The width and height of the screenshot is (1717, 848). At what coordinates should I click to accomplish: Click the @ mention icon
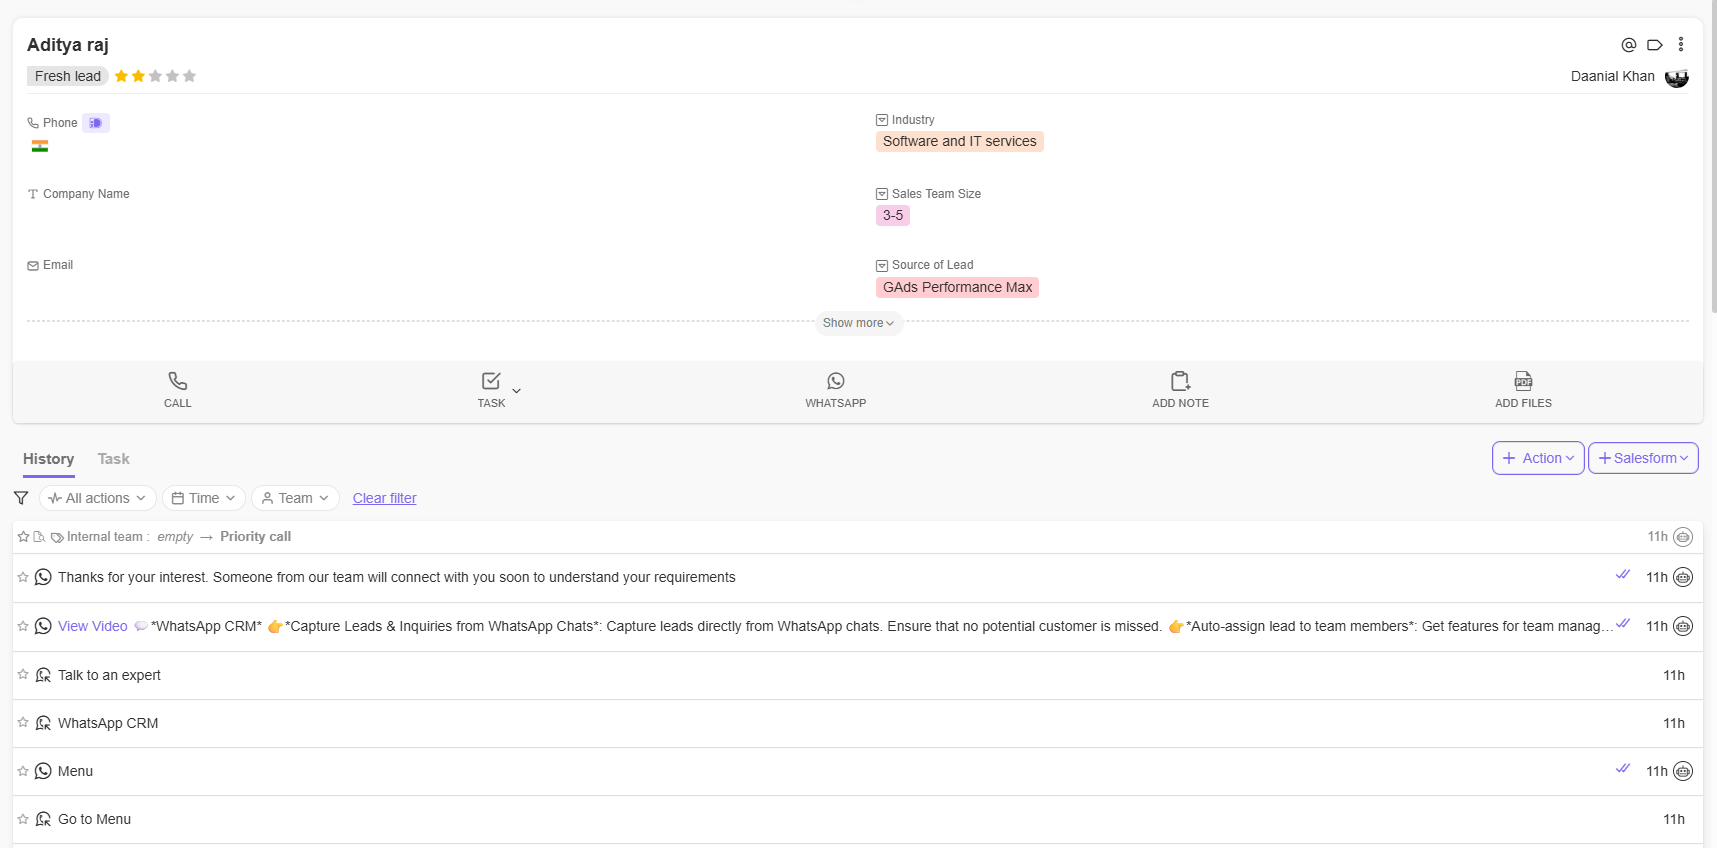[x=1628, y=45]
